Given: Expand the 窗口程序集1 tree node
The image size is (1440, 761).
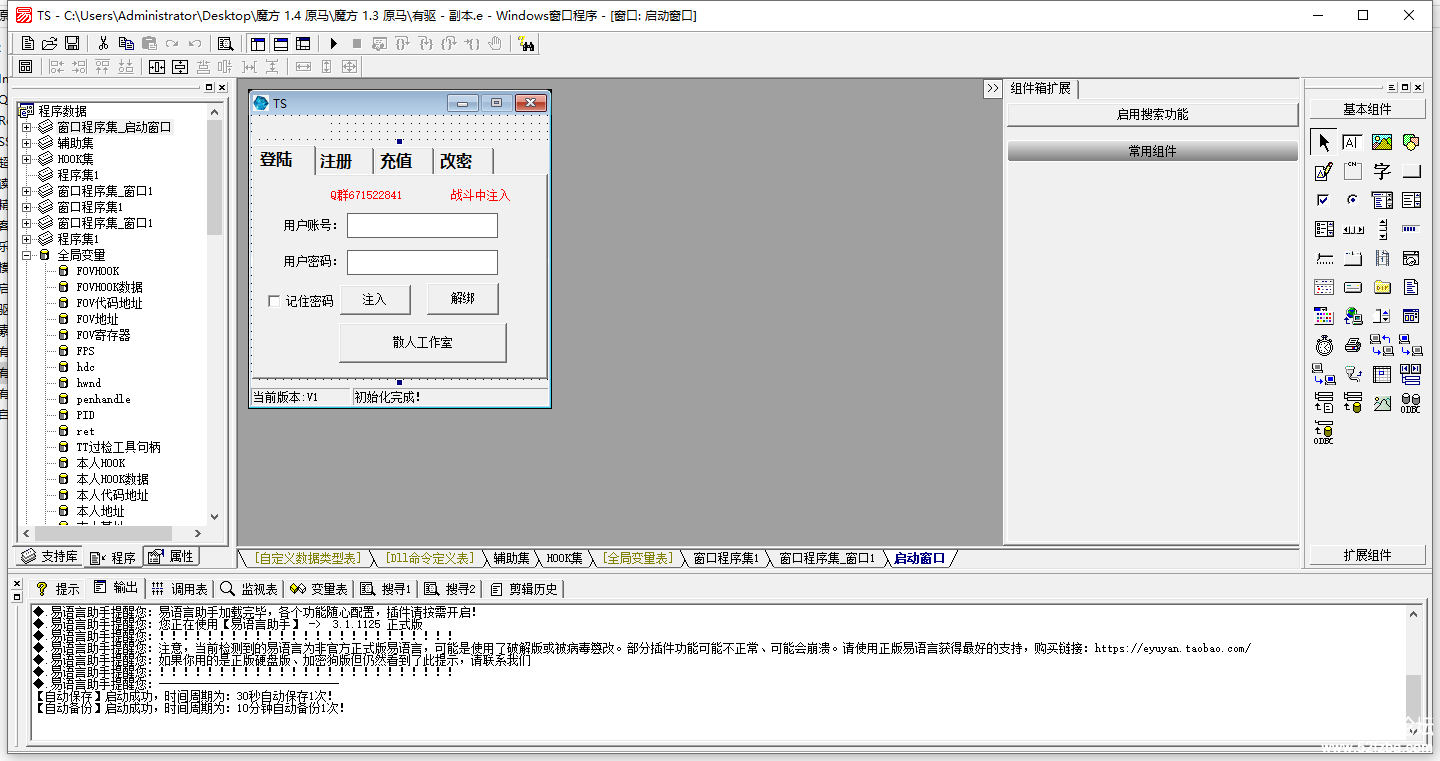Looking at the screenshot, I should click(27, 207).
